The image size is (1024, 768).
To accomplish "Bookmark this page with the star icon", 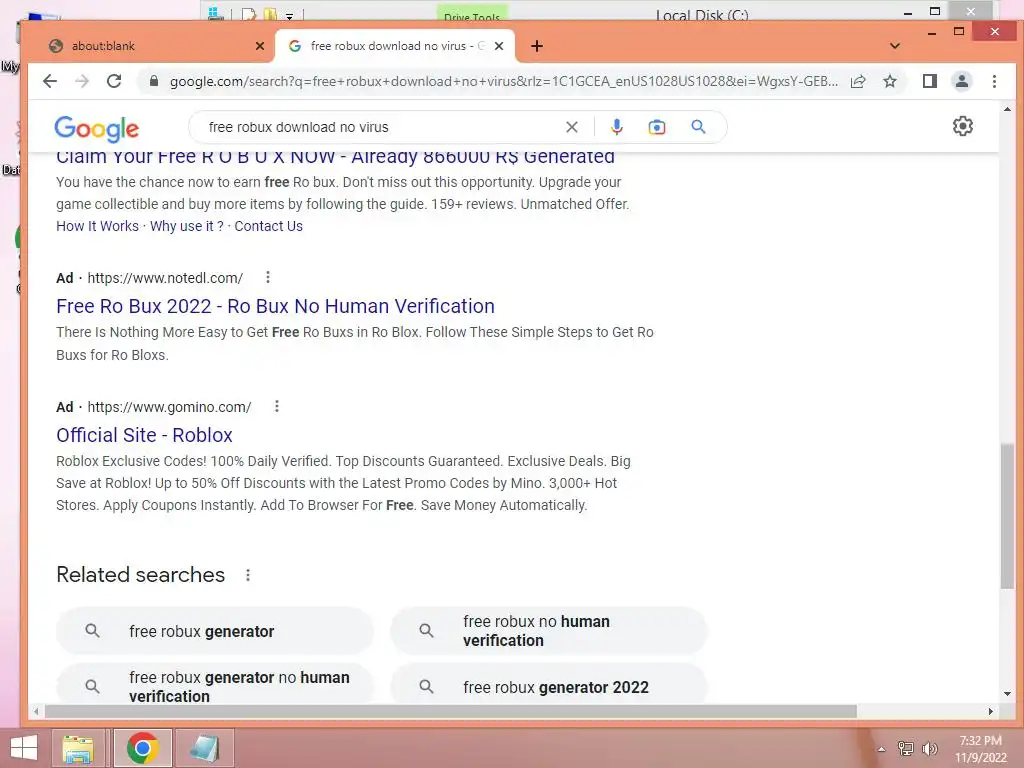I will tap(889, 81).
